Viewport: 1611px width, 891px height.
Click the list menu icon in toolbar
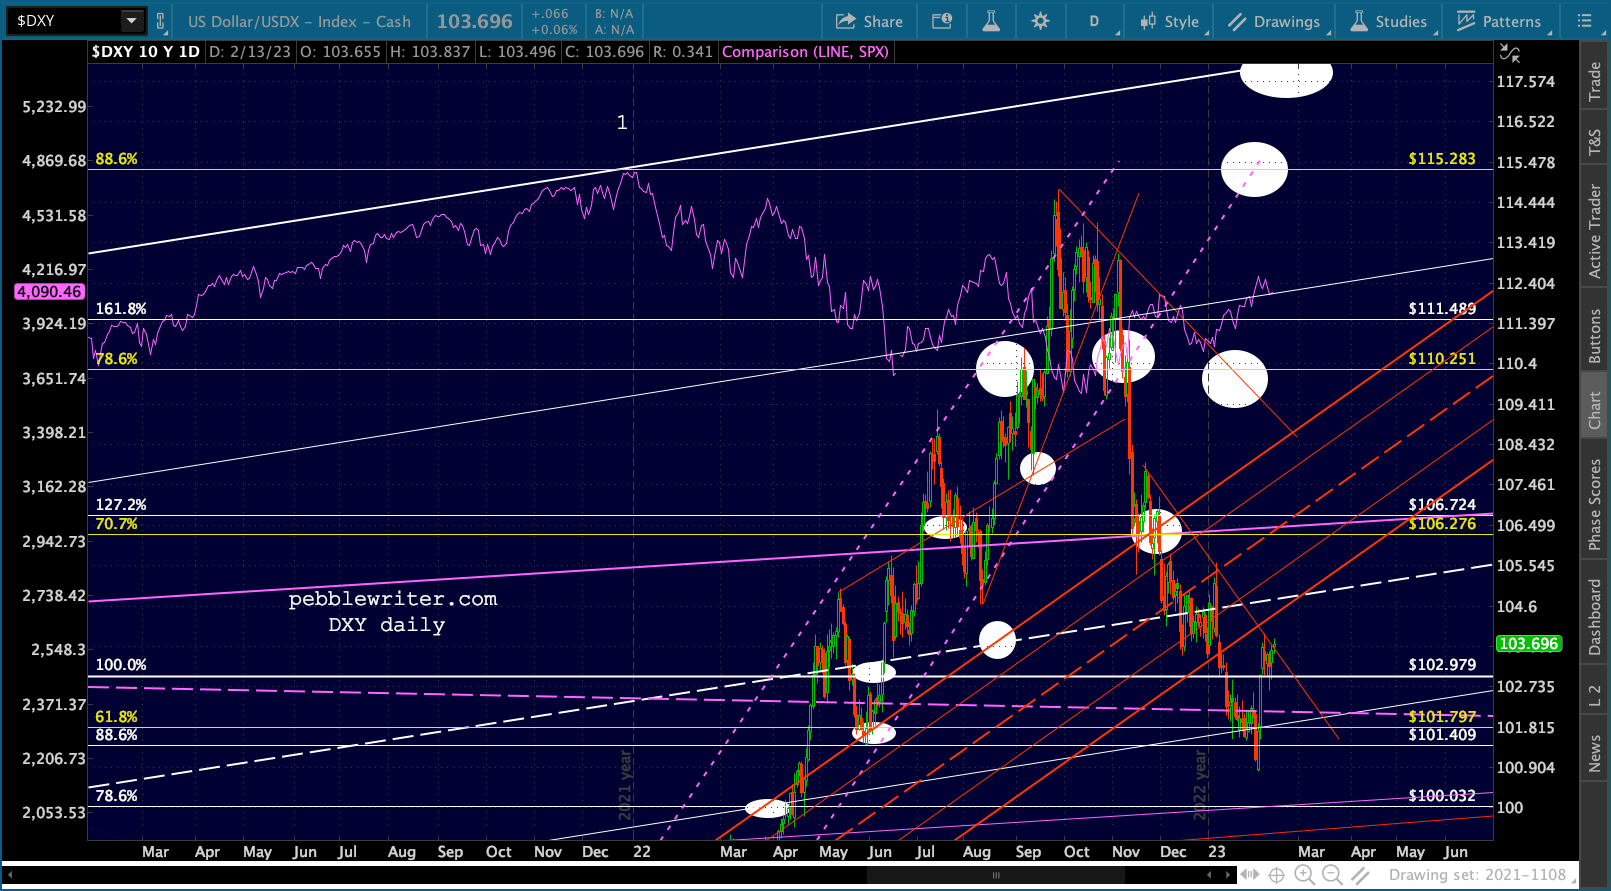click(x=1584, y=21)
